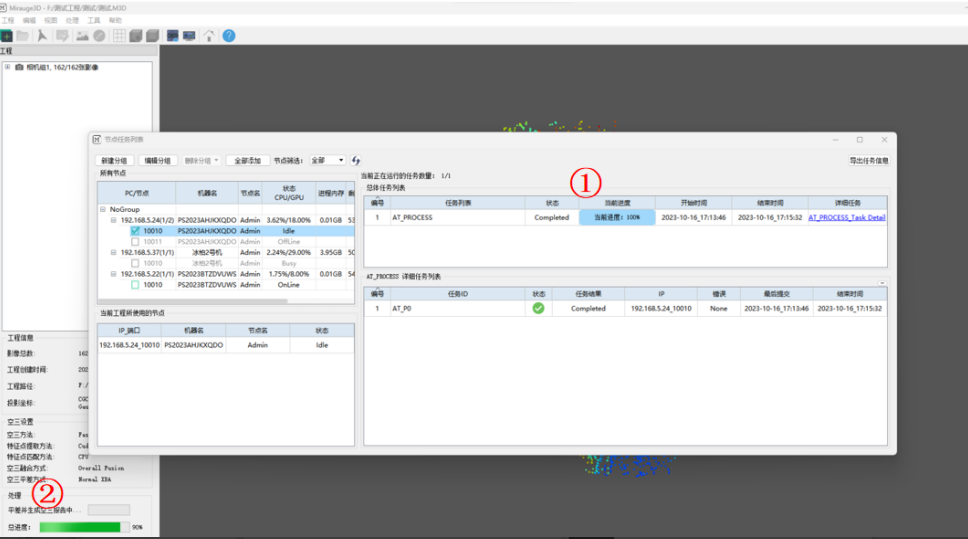Click the refresh nodes icon beside the filter

click(x=356, y=160)
